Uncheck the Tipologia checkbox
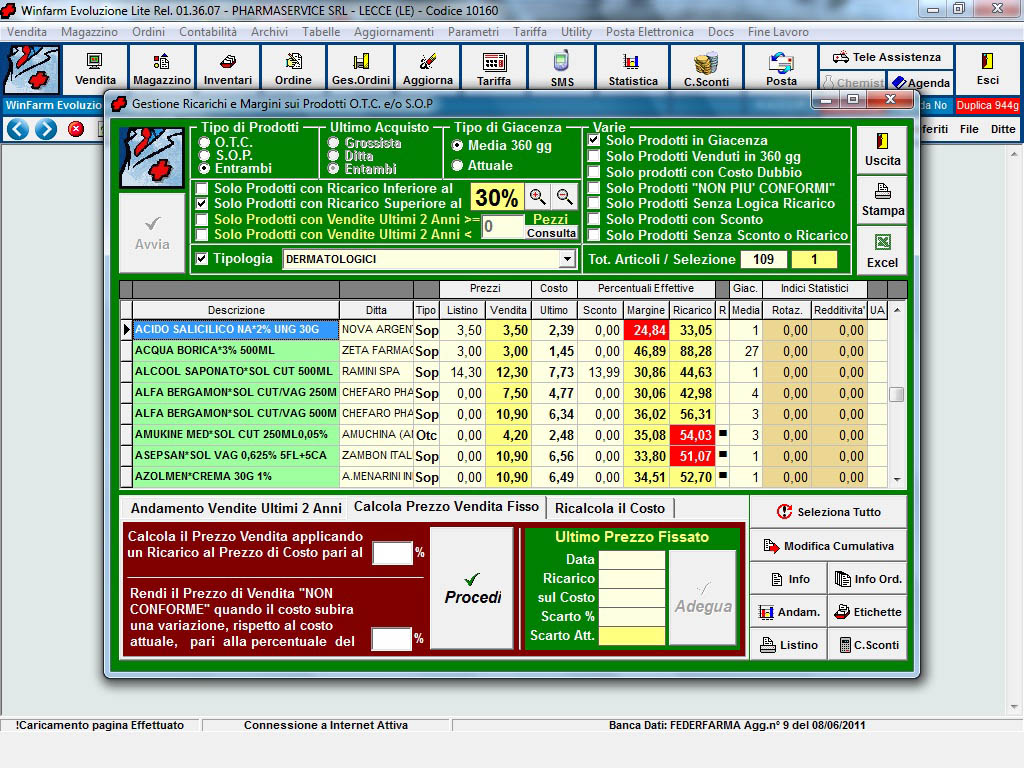 202,259
